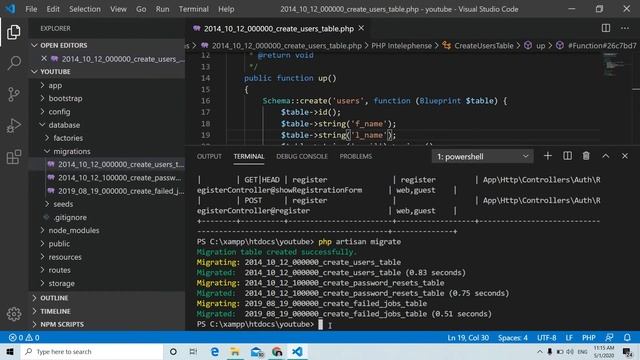
Task: Open the Source Control view
Action: pos(14,94)
